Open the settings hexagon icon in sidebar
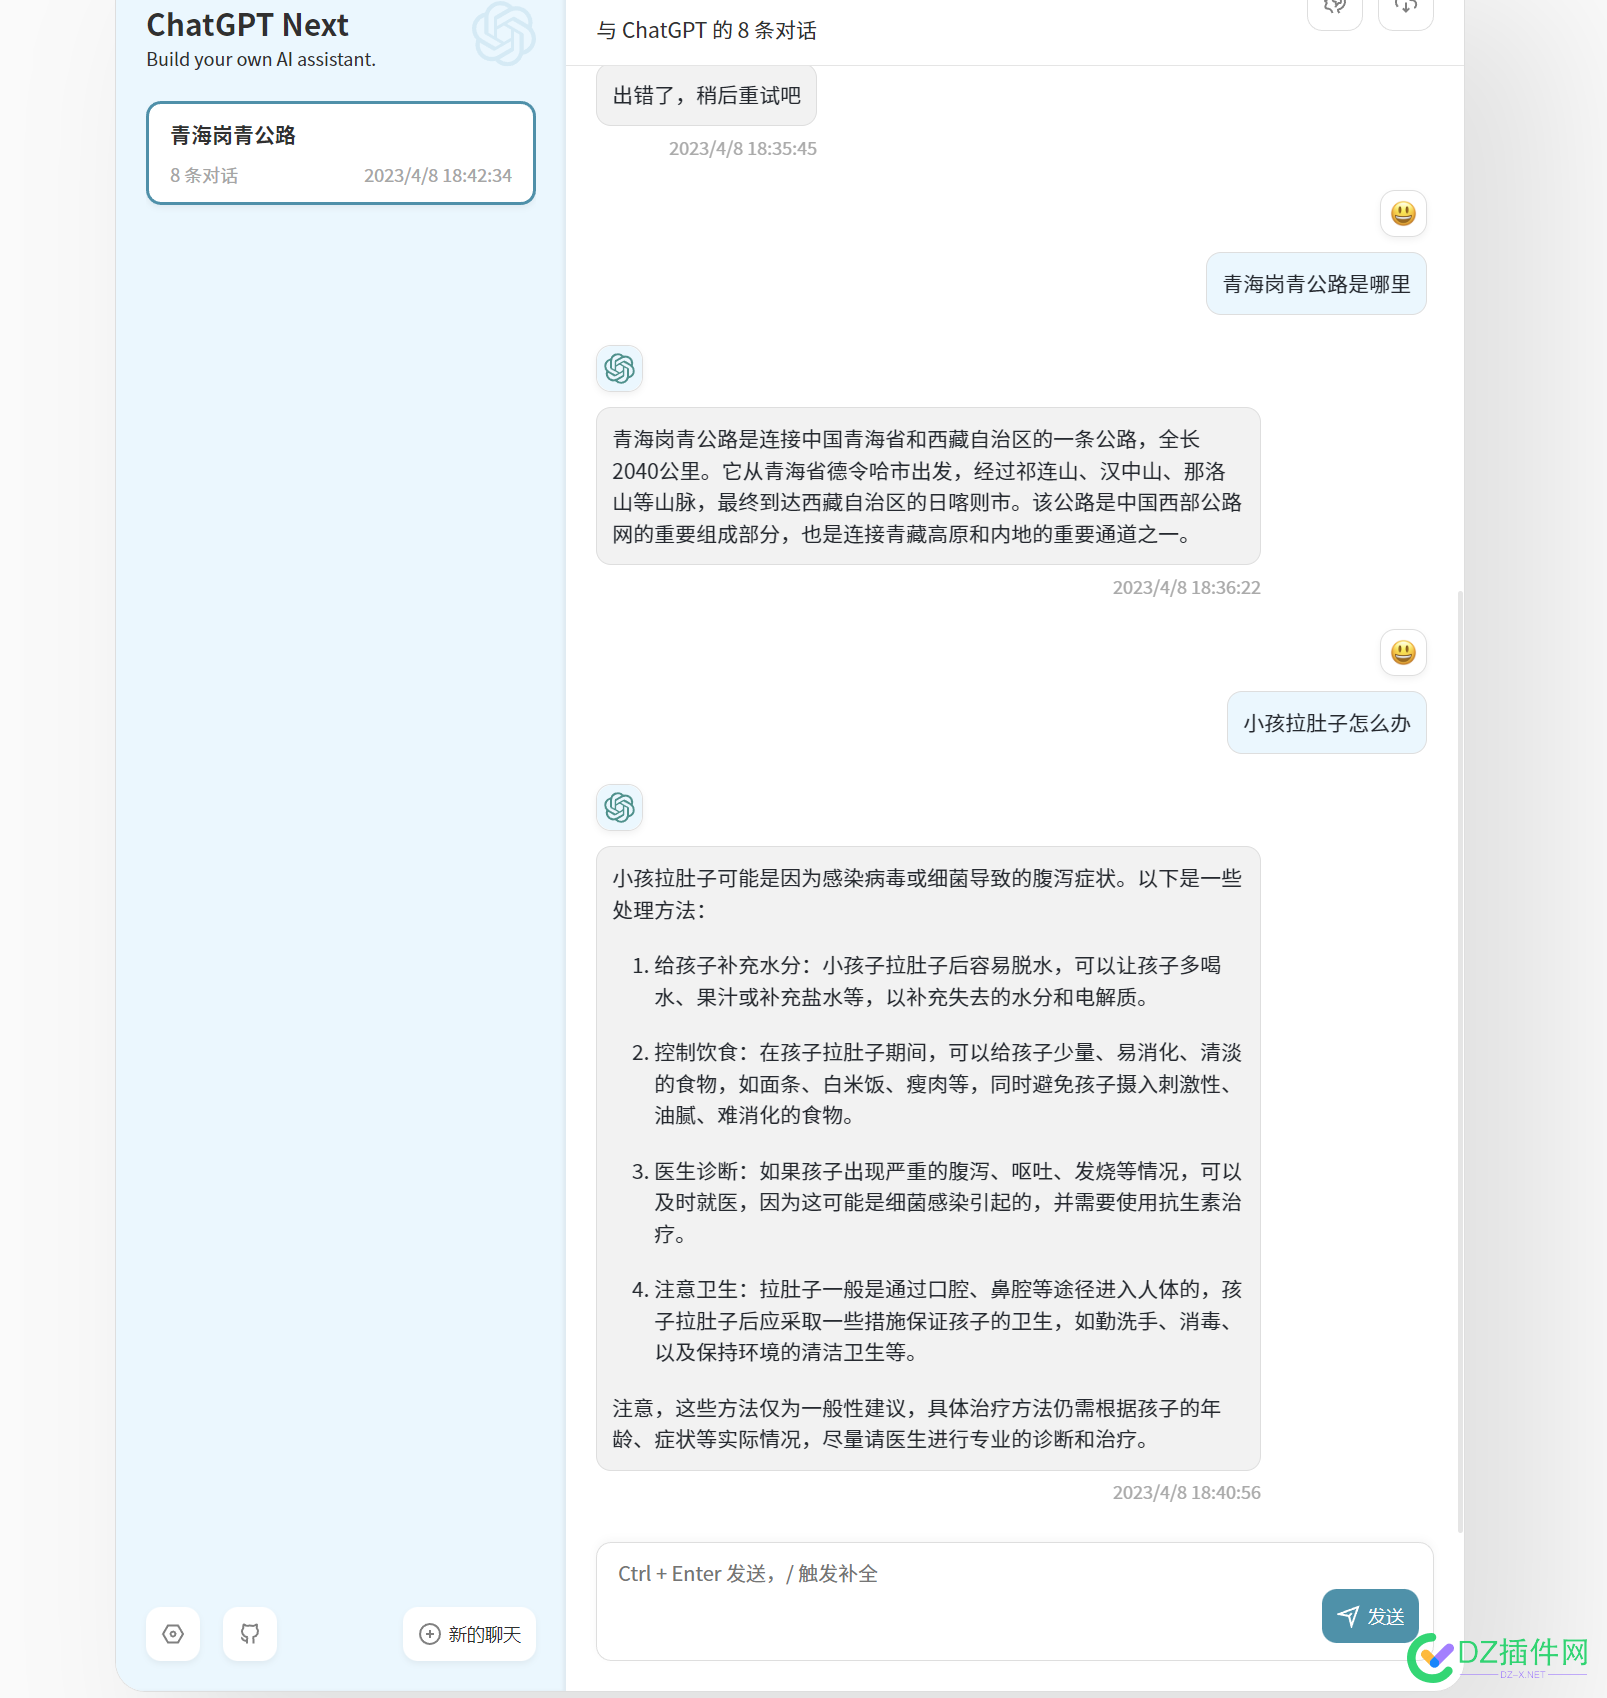1607x1698 pixels. click(173, 1634)
